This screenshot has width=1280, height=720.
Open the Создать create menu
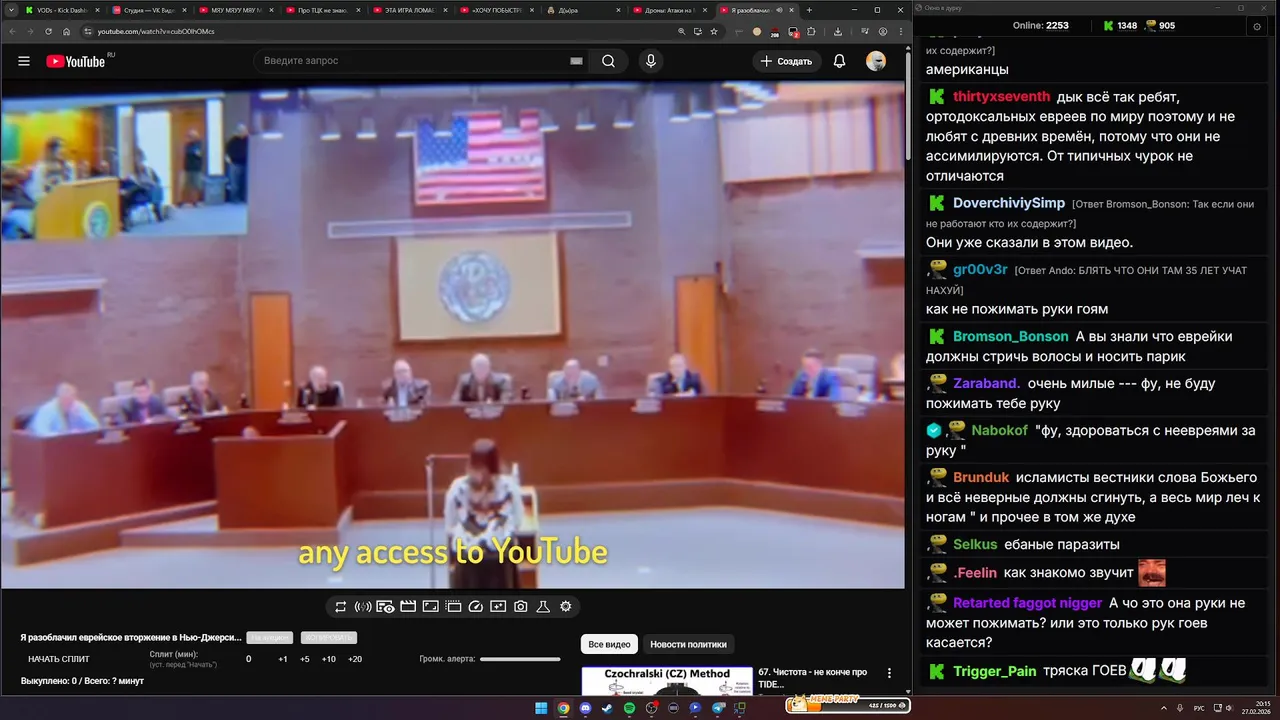787,61
